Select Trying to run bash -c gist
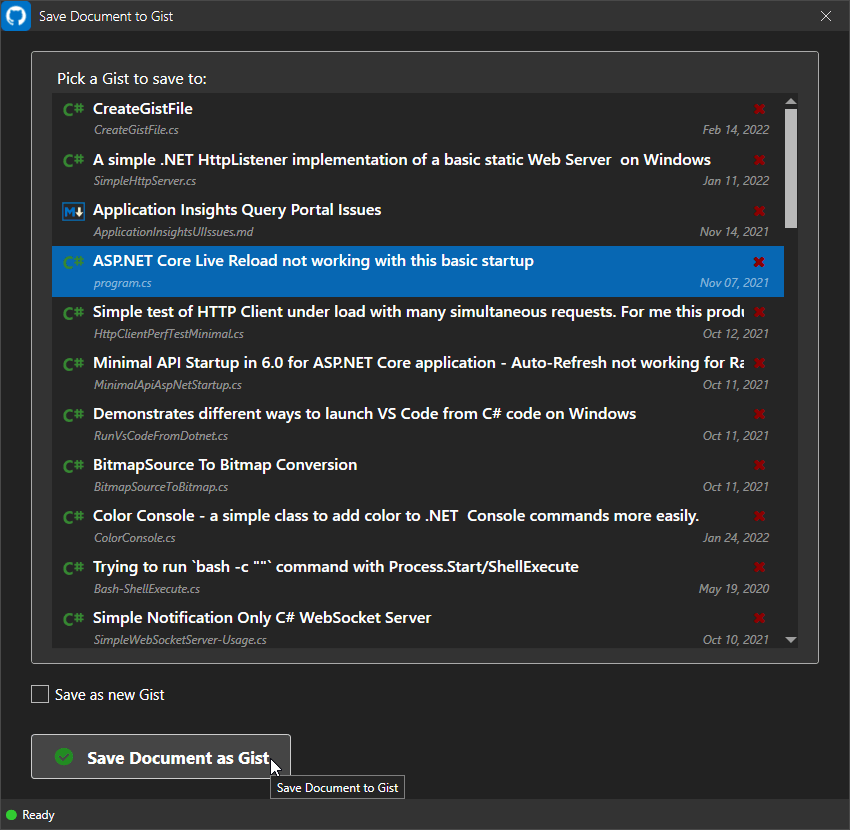This screenshot has width=850, height=830. pos(336,567)
